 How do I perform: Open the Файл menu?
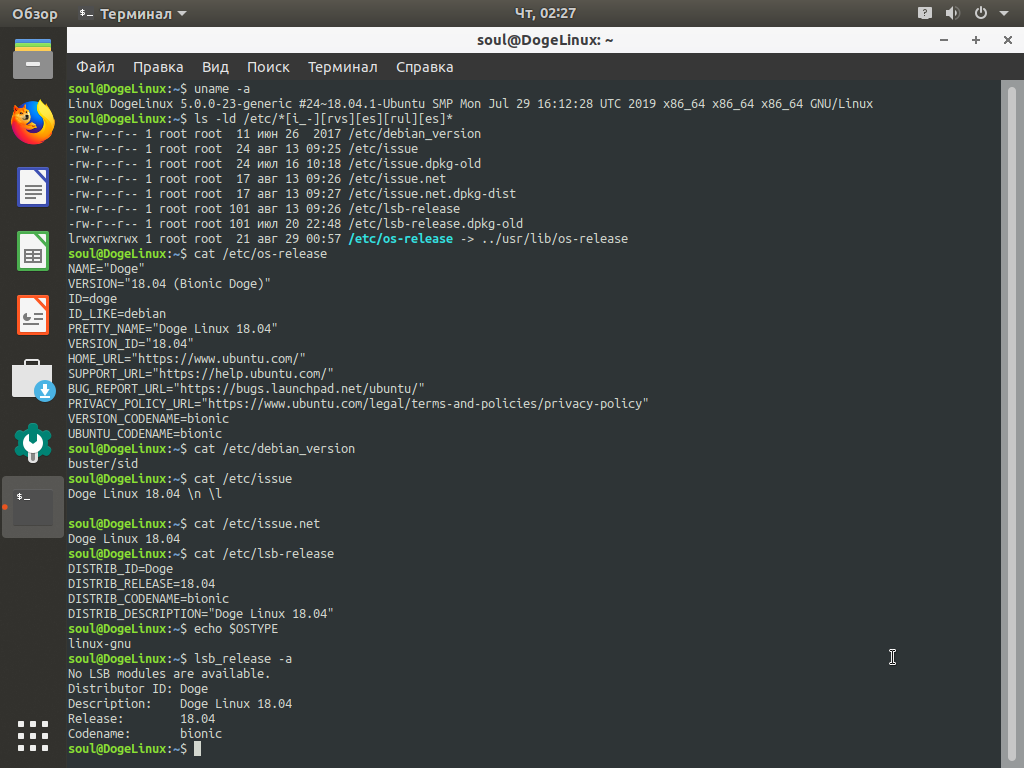(x=95, y=67)
